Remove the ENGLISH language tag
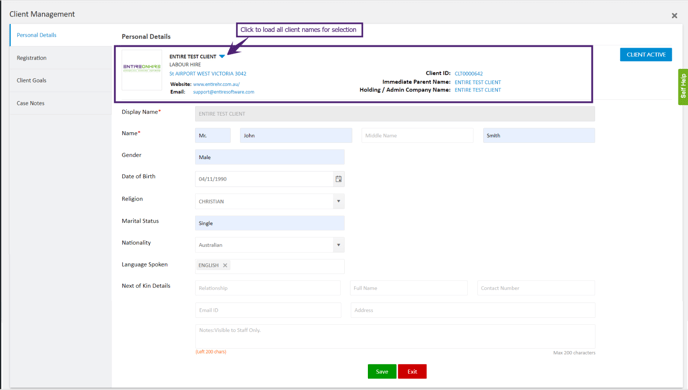Image resolution: width=688 pixels, height=390 pixels. [x=225, y=265]
